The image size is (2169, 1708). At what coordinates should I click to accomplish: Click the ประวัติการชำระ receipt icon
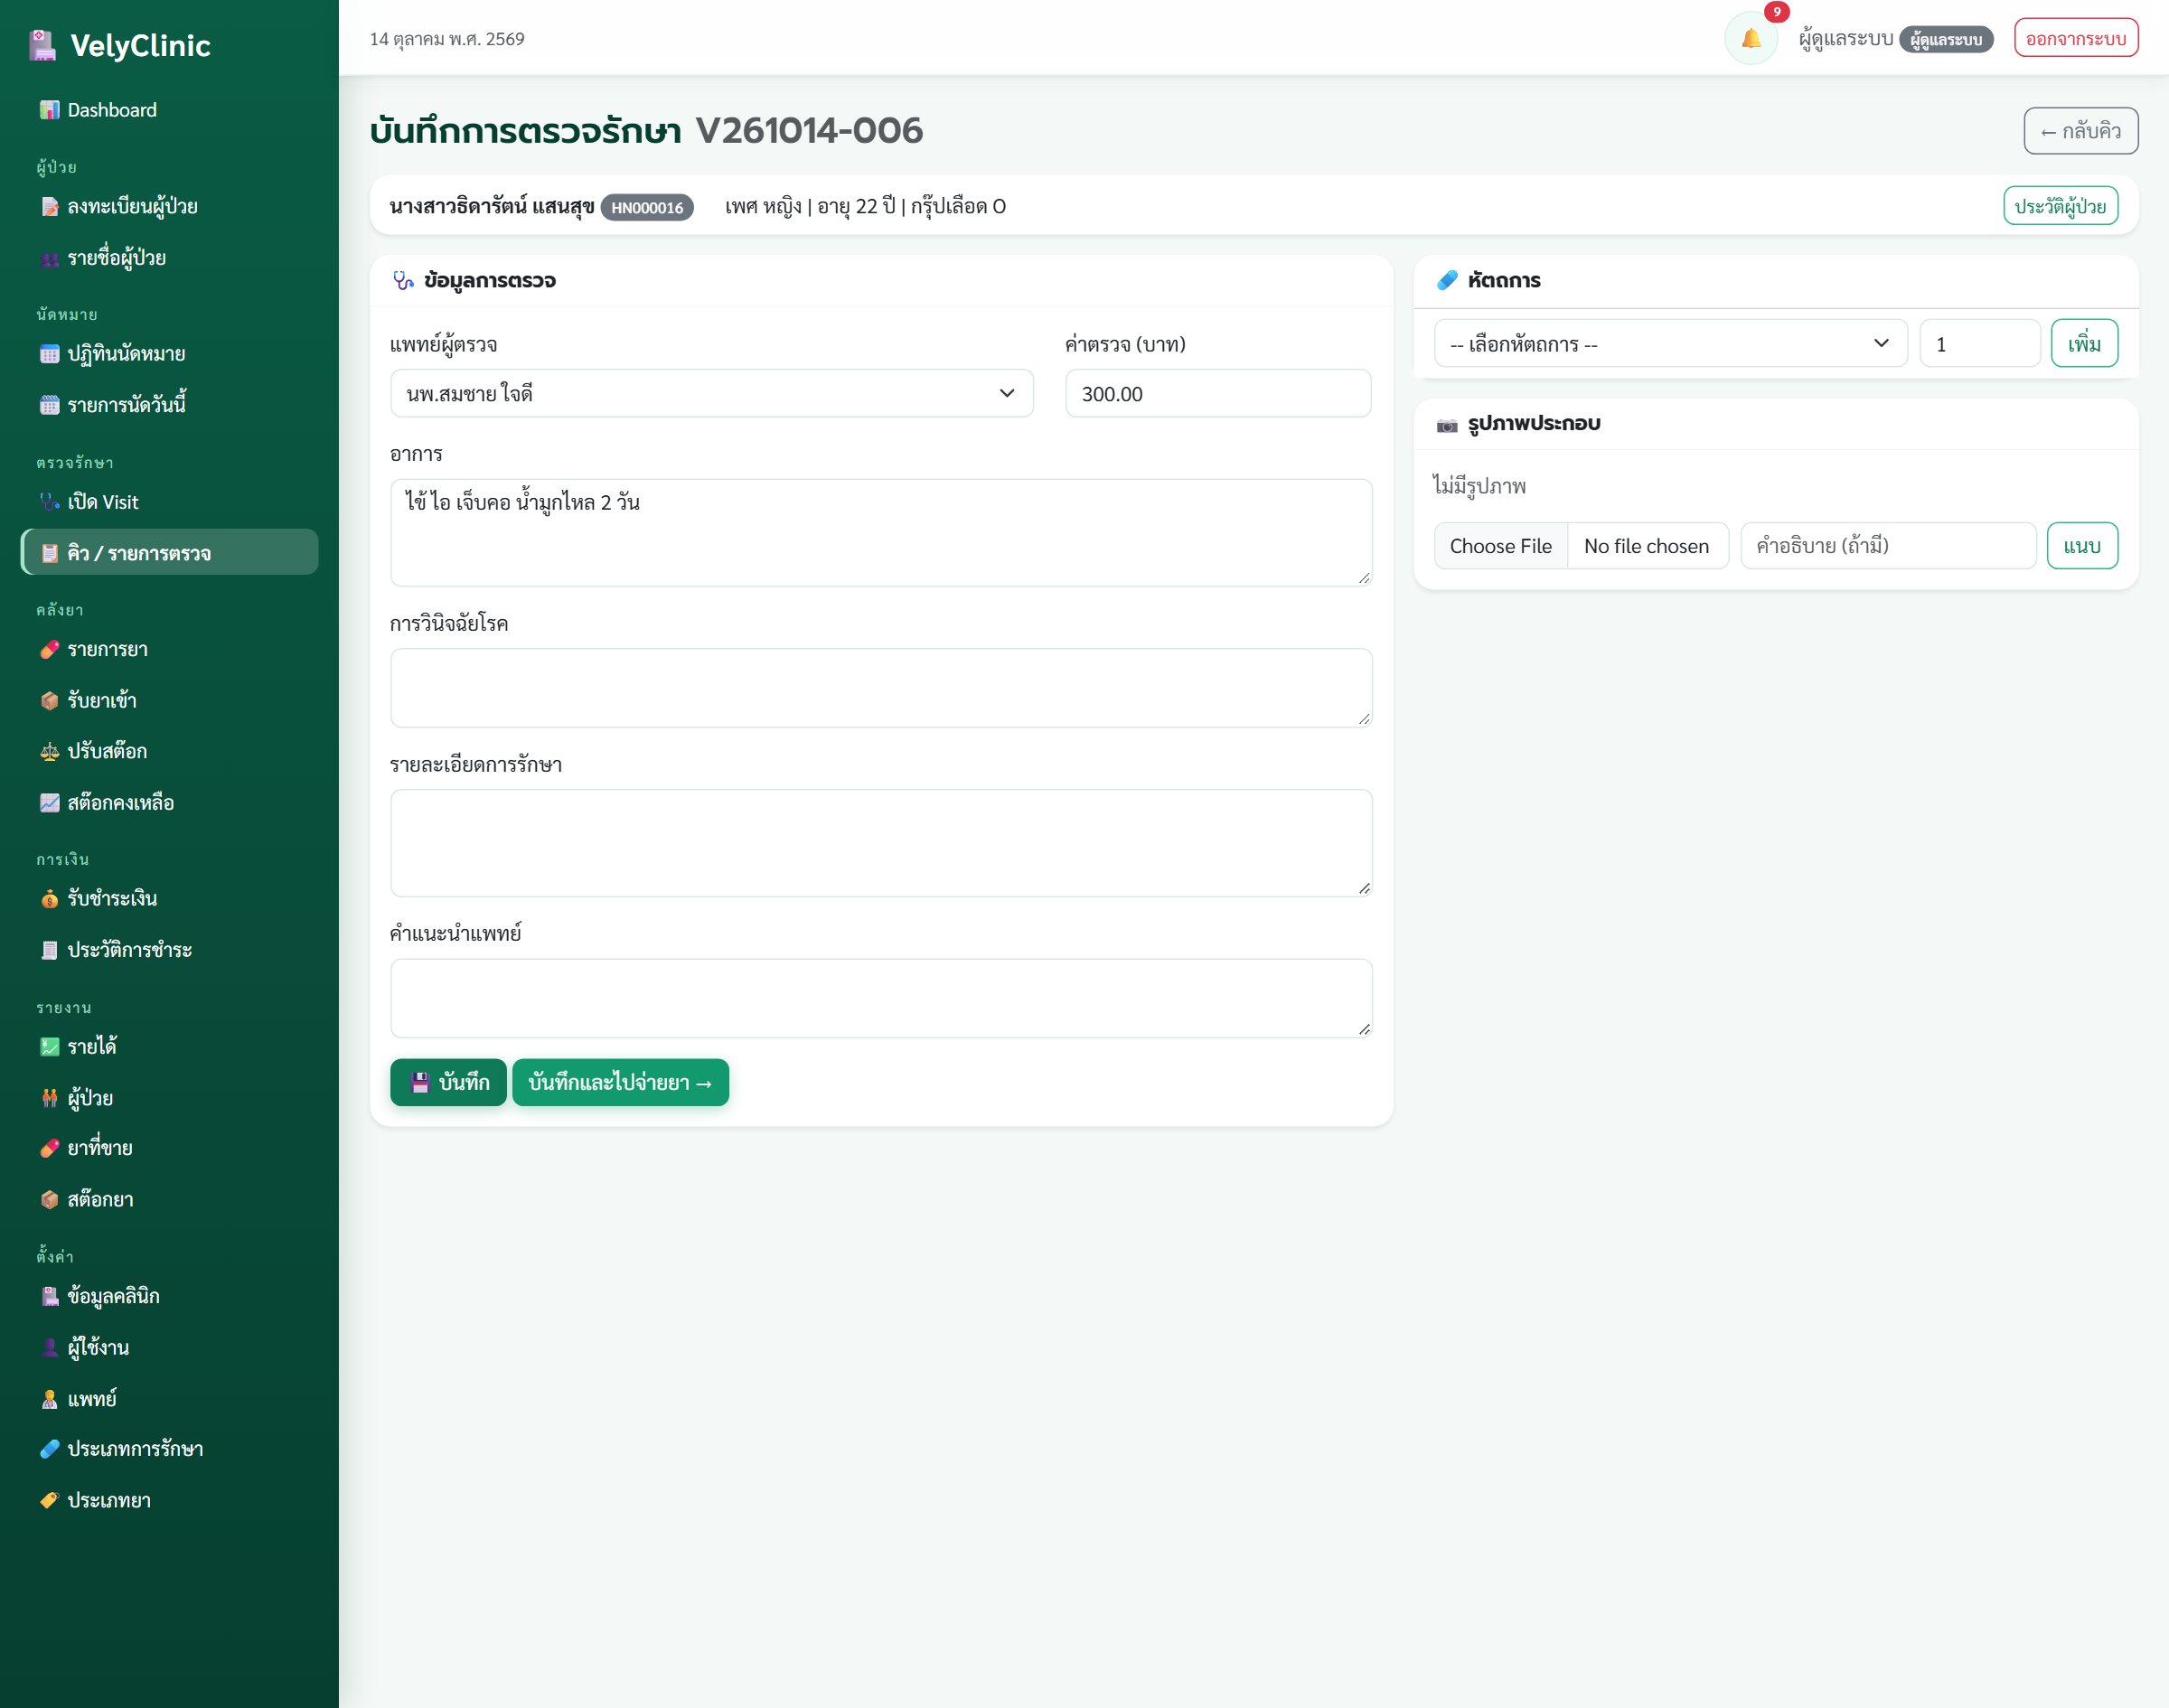tap(49, 950)
